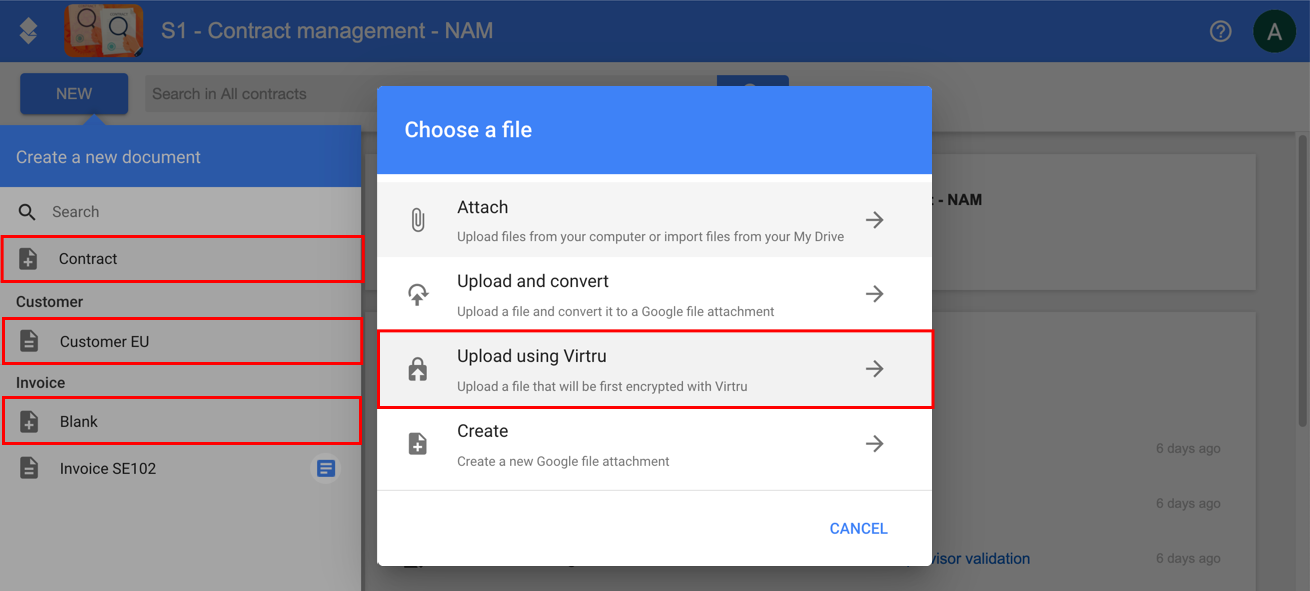This screenshot has height=591, width=1310.
Task: Expand the Create option arrow
Action: [x=875, y=444]
